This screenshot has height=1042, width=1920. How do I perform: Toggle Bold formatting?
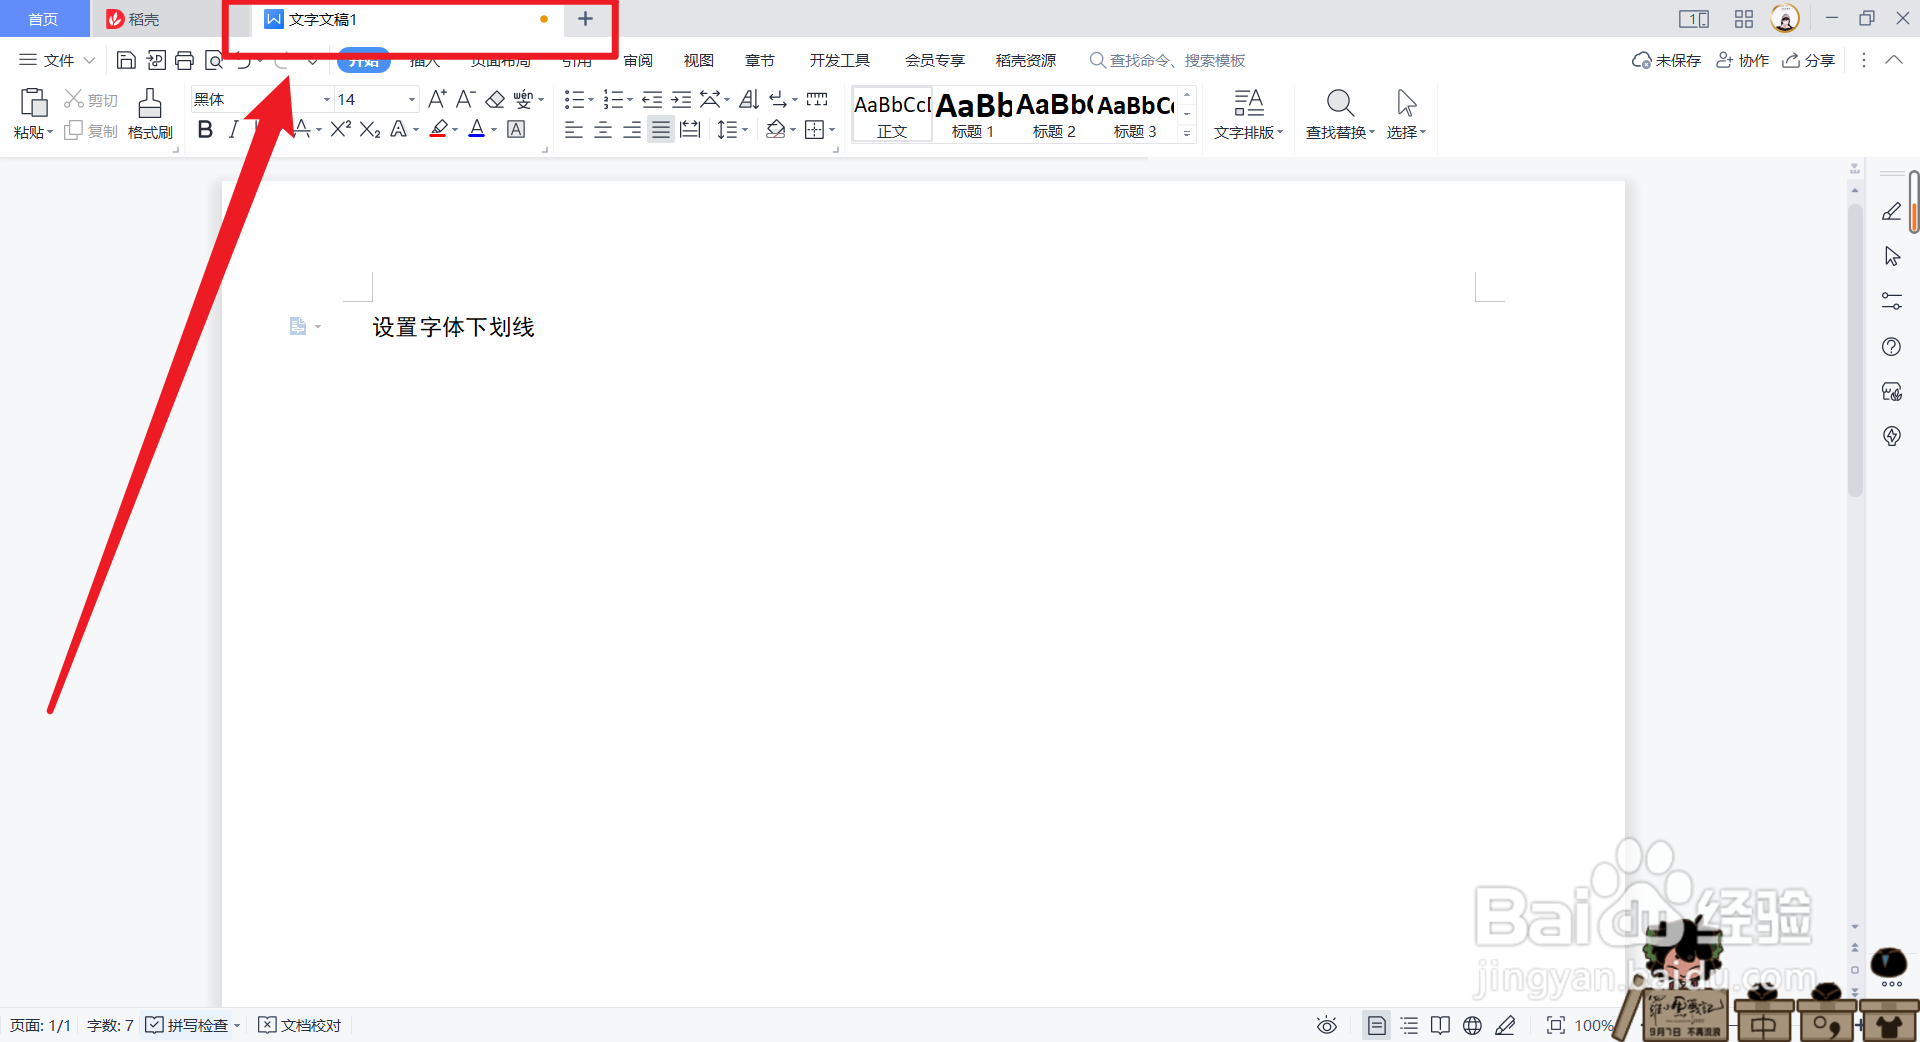pyautogui.click(x=205, y=129)
